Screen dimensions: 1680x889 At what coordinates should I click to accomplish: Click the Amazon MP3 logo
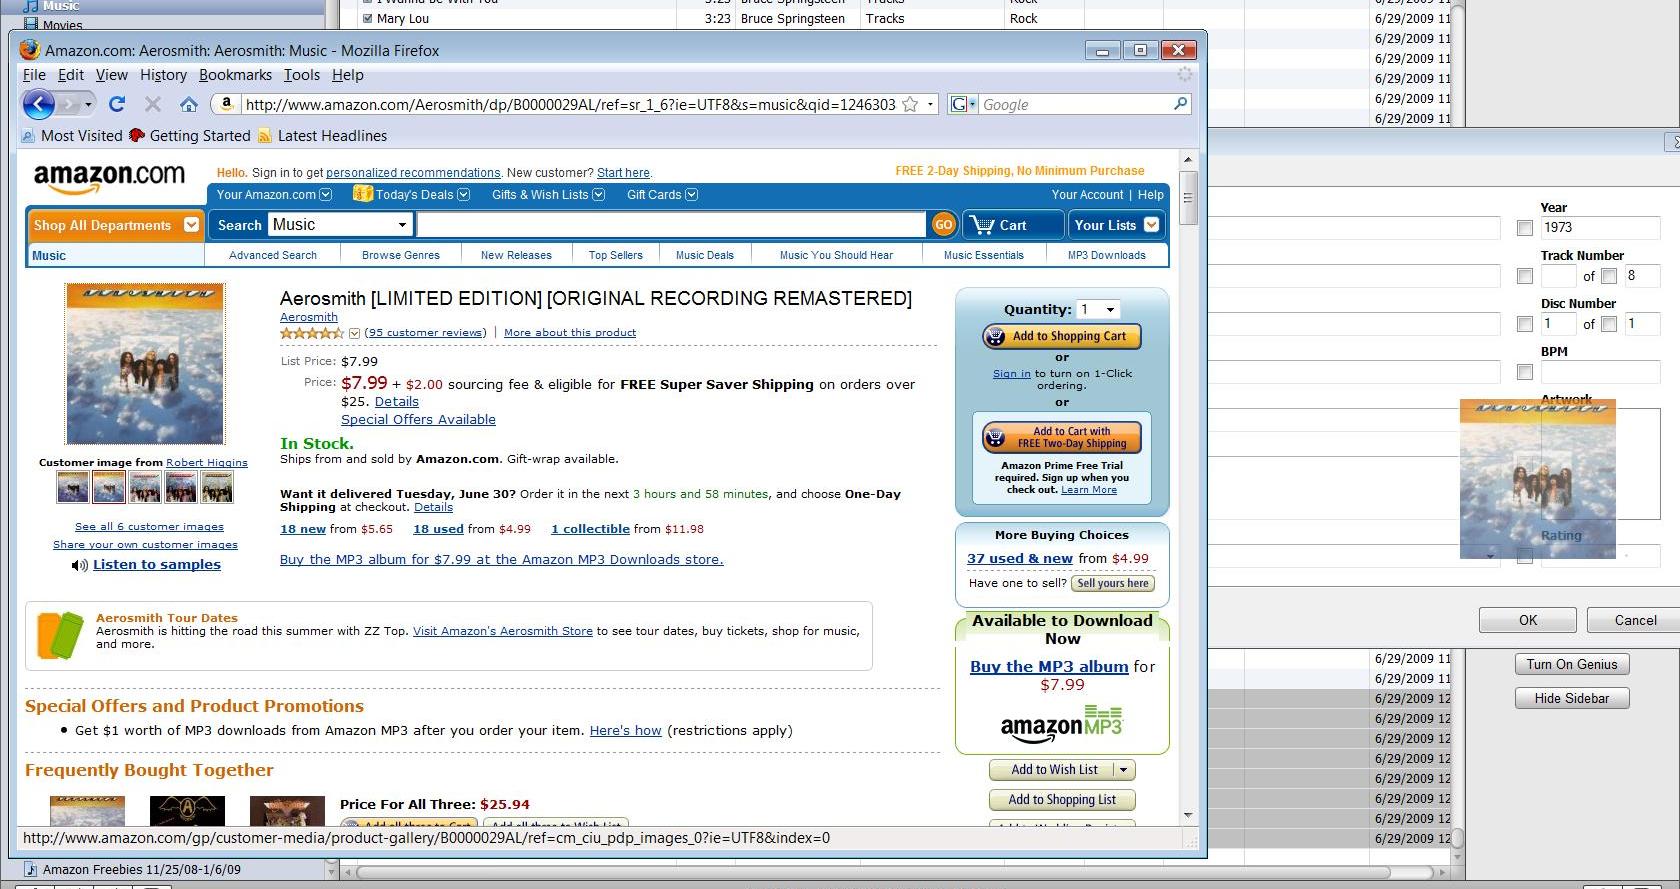click(1061, 723)
